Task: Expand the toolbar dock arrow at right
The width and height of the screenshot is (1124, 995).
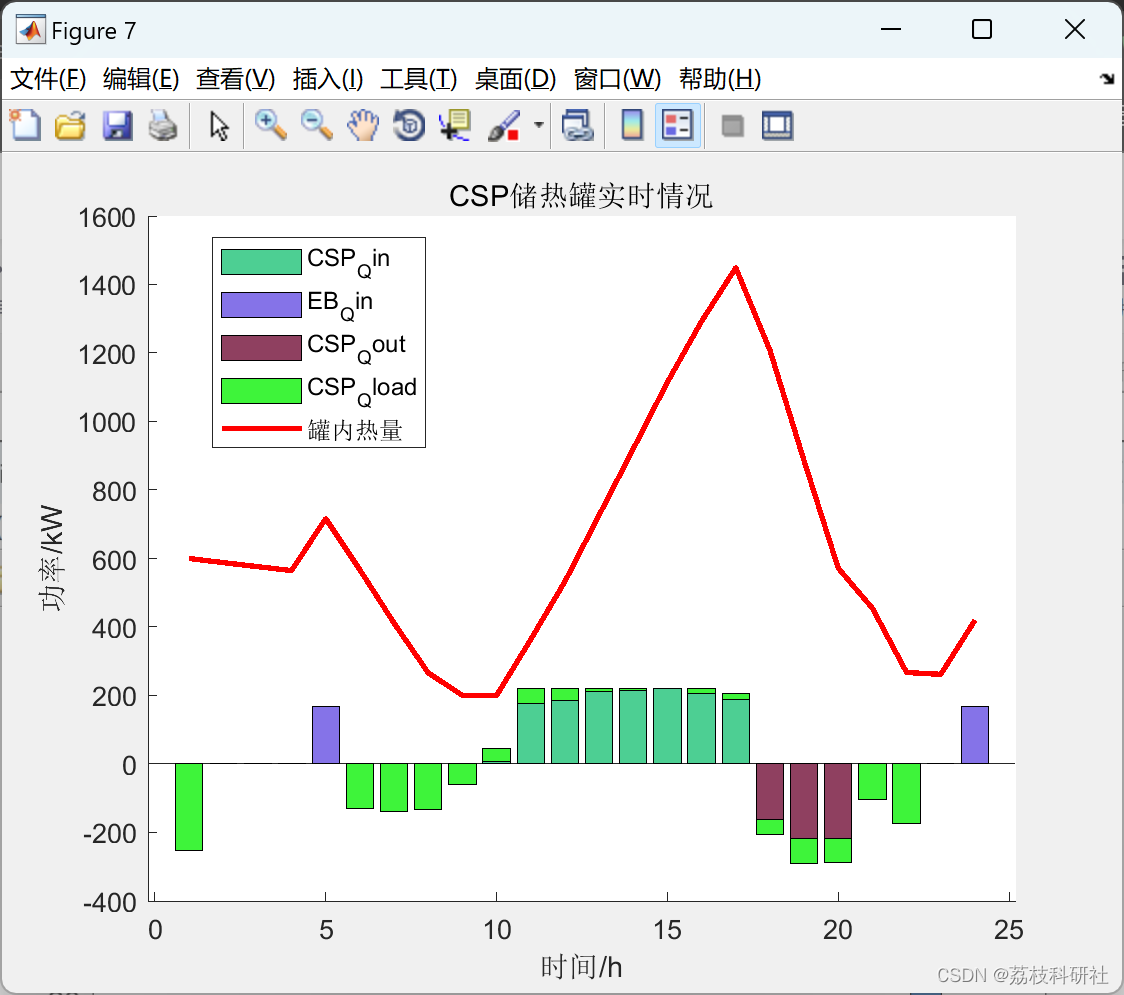Action: point(1108,79)
